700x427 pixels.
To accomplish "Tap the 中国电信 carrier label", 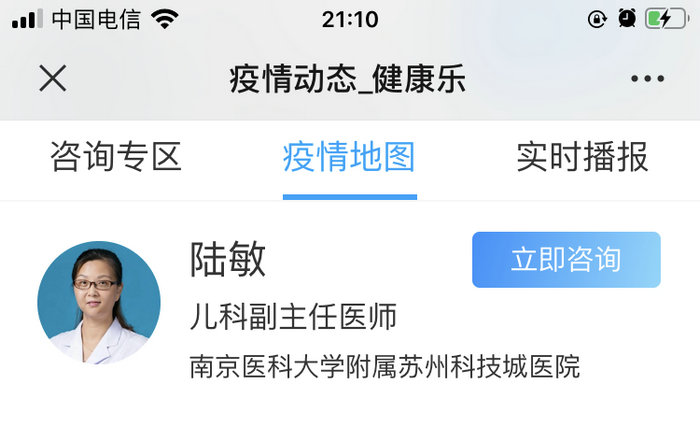I will tap(96, 20).
